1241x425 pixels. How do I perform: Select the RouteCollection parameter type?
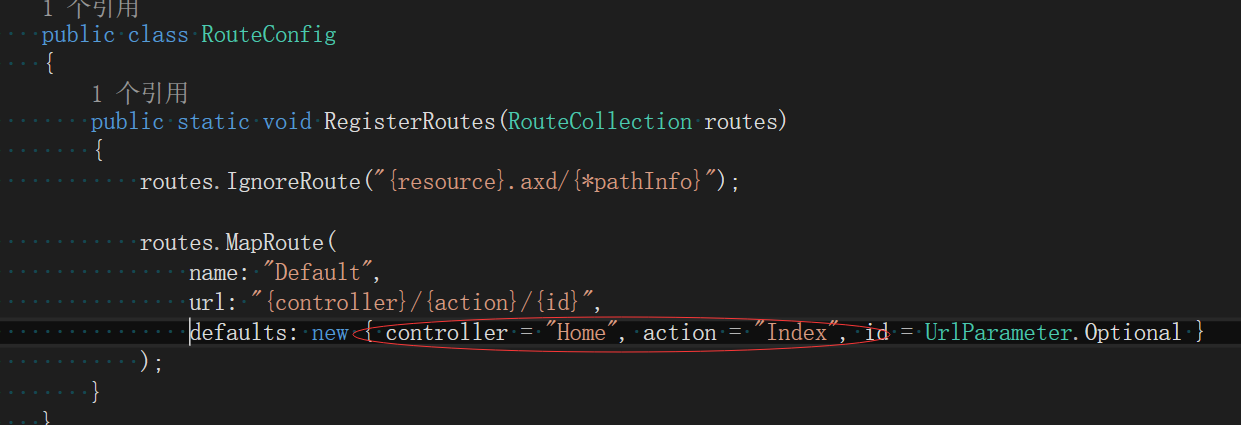(x=599, y=122)
